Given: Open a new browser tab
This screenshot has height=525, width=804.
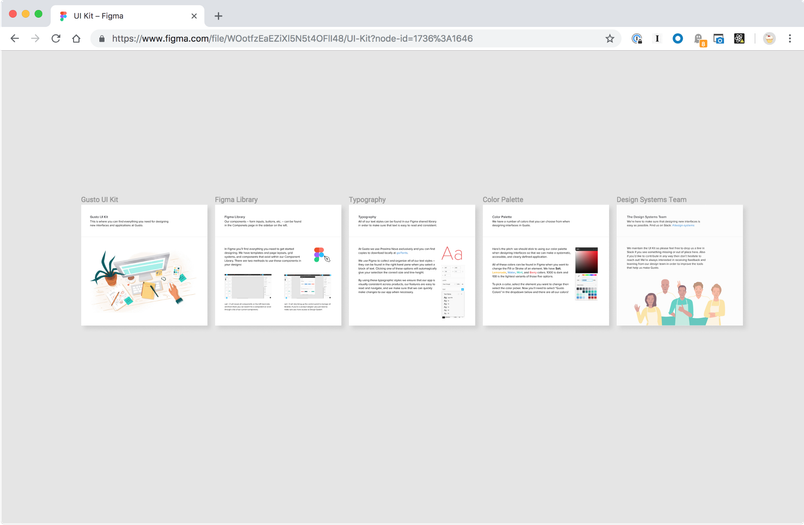Looking at the screenshot, I should pos(218,16).
